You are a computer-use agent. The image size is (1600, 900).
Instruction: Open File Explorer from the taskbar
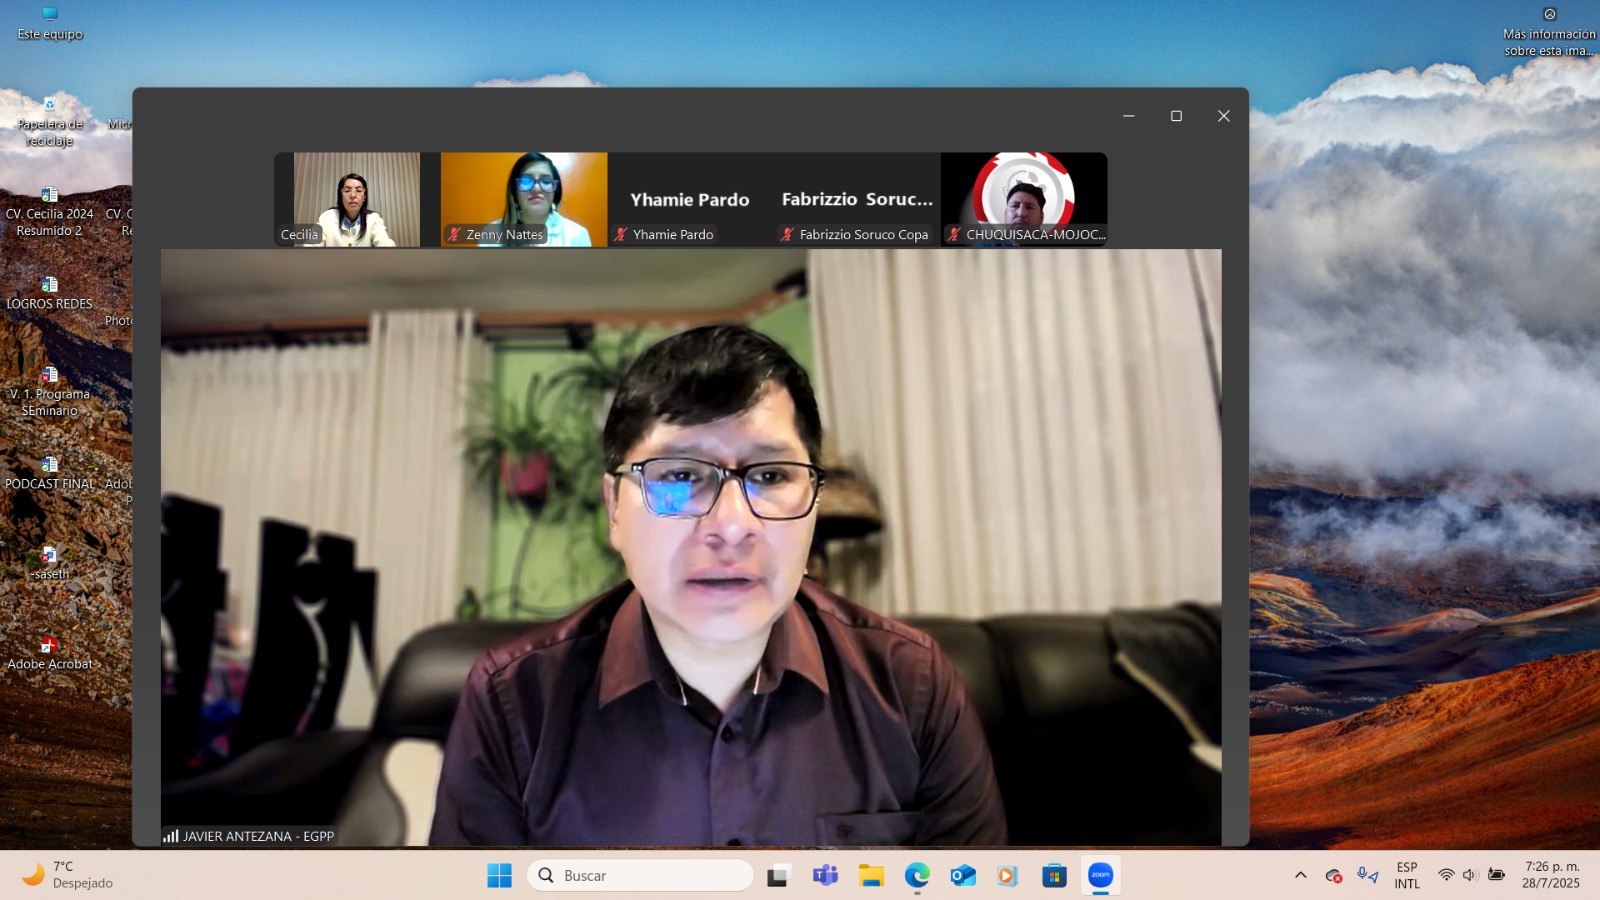click(871, 876)
